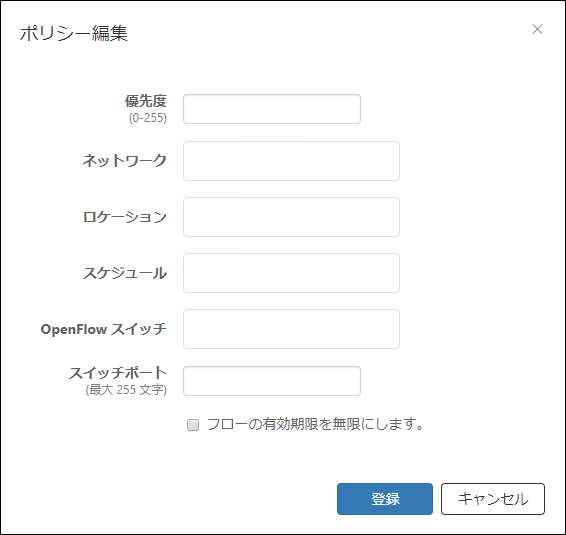566x535 pixels.
Task: Click the スケジュール label text
Action: [125, 273]
